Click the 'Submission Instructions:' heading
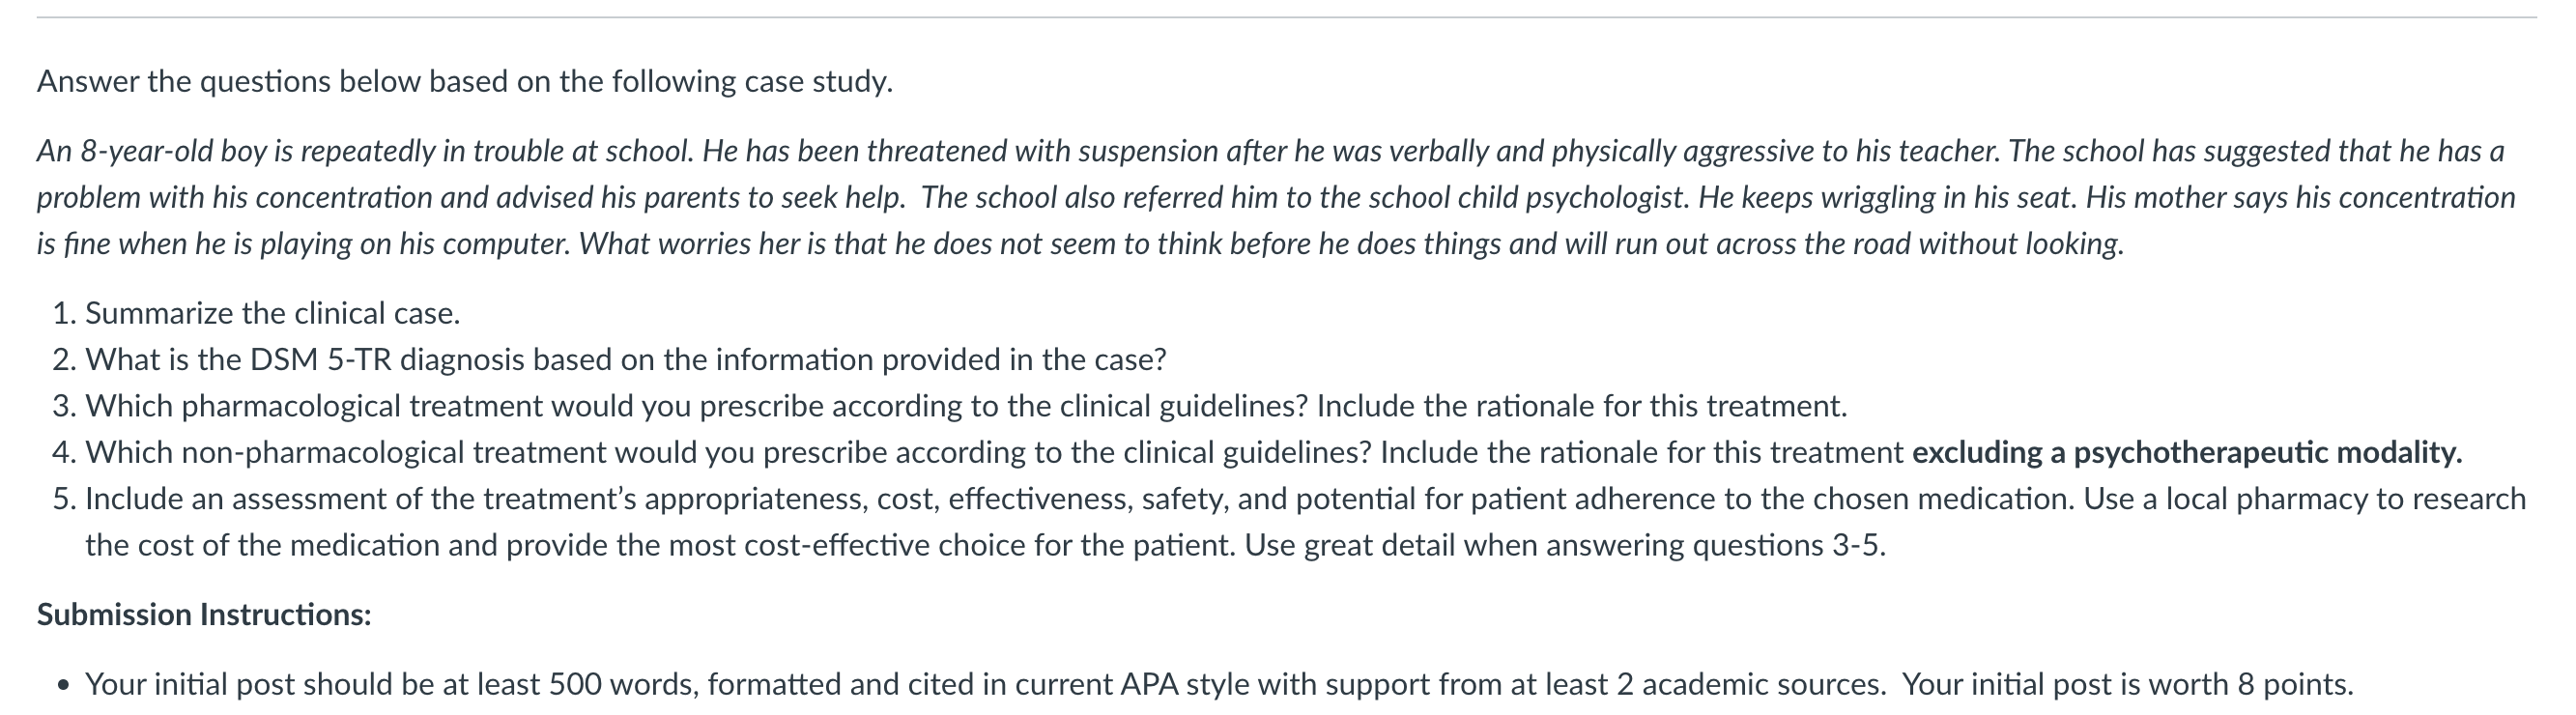The image size is (2576, 715). [x=204, y=614]
